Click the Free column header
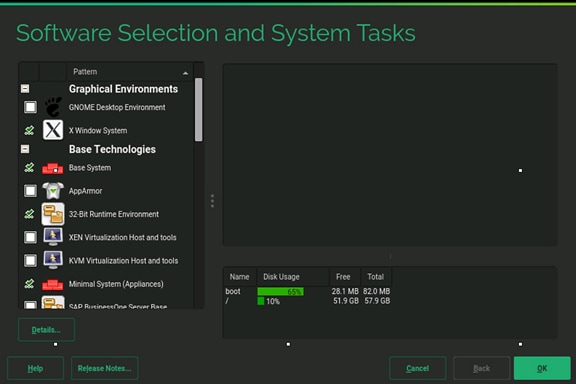The width and height of the screenshot is (576, 384). [x=344, y=277]
